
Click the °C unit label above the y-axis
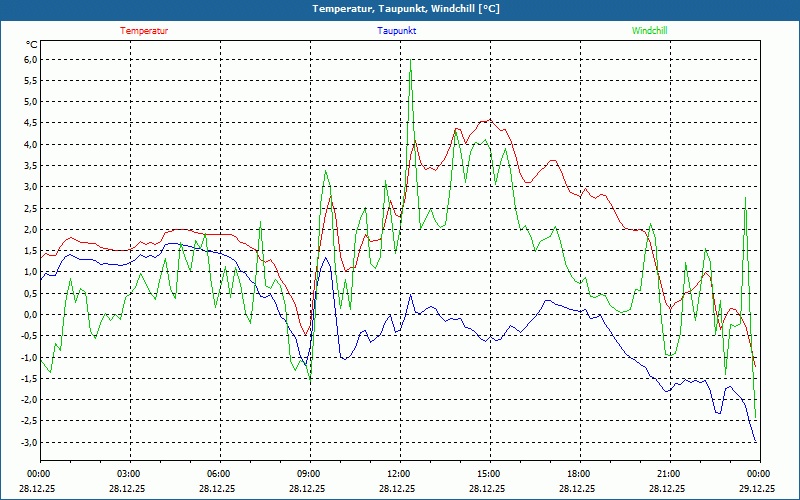pyautogui.click(x=31, y=45)
